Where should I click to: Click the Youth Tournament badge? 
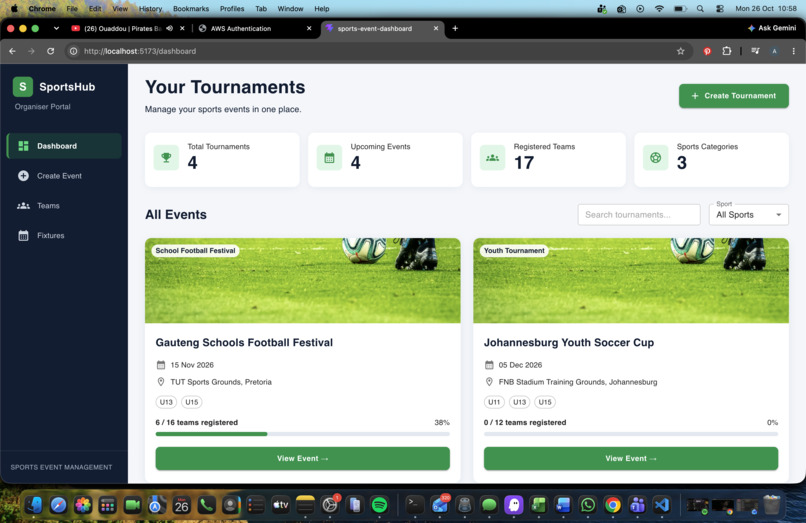[x=514, y=250]
